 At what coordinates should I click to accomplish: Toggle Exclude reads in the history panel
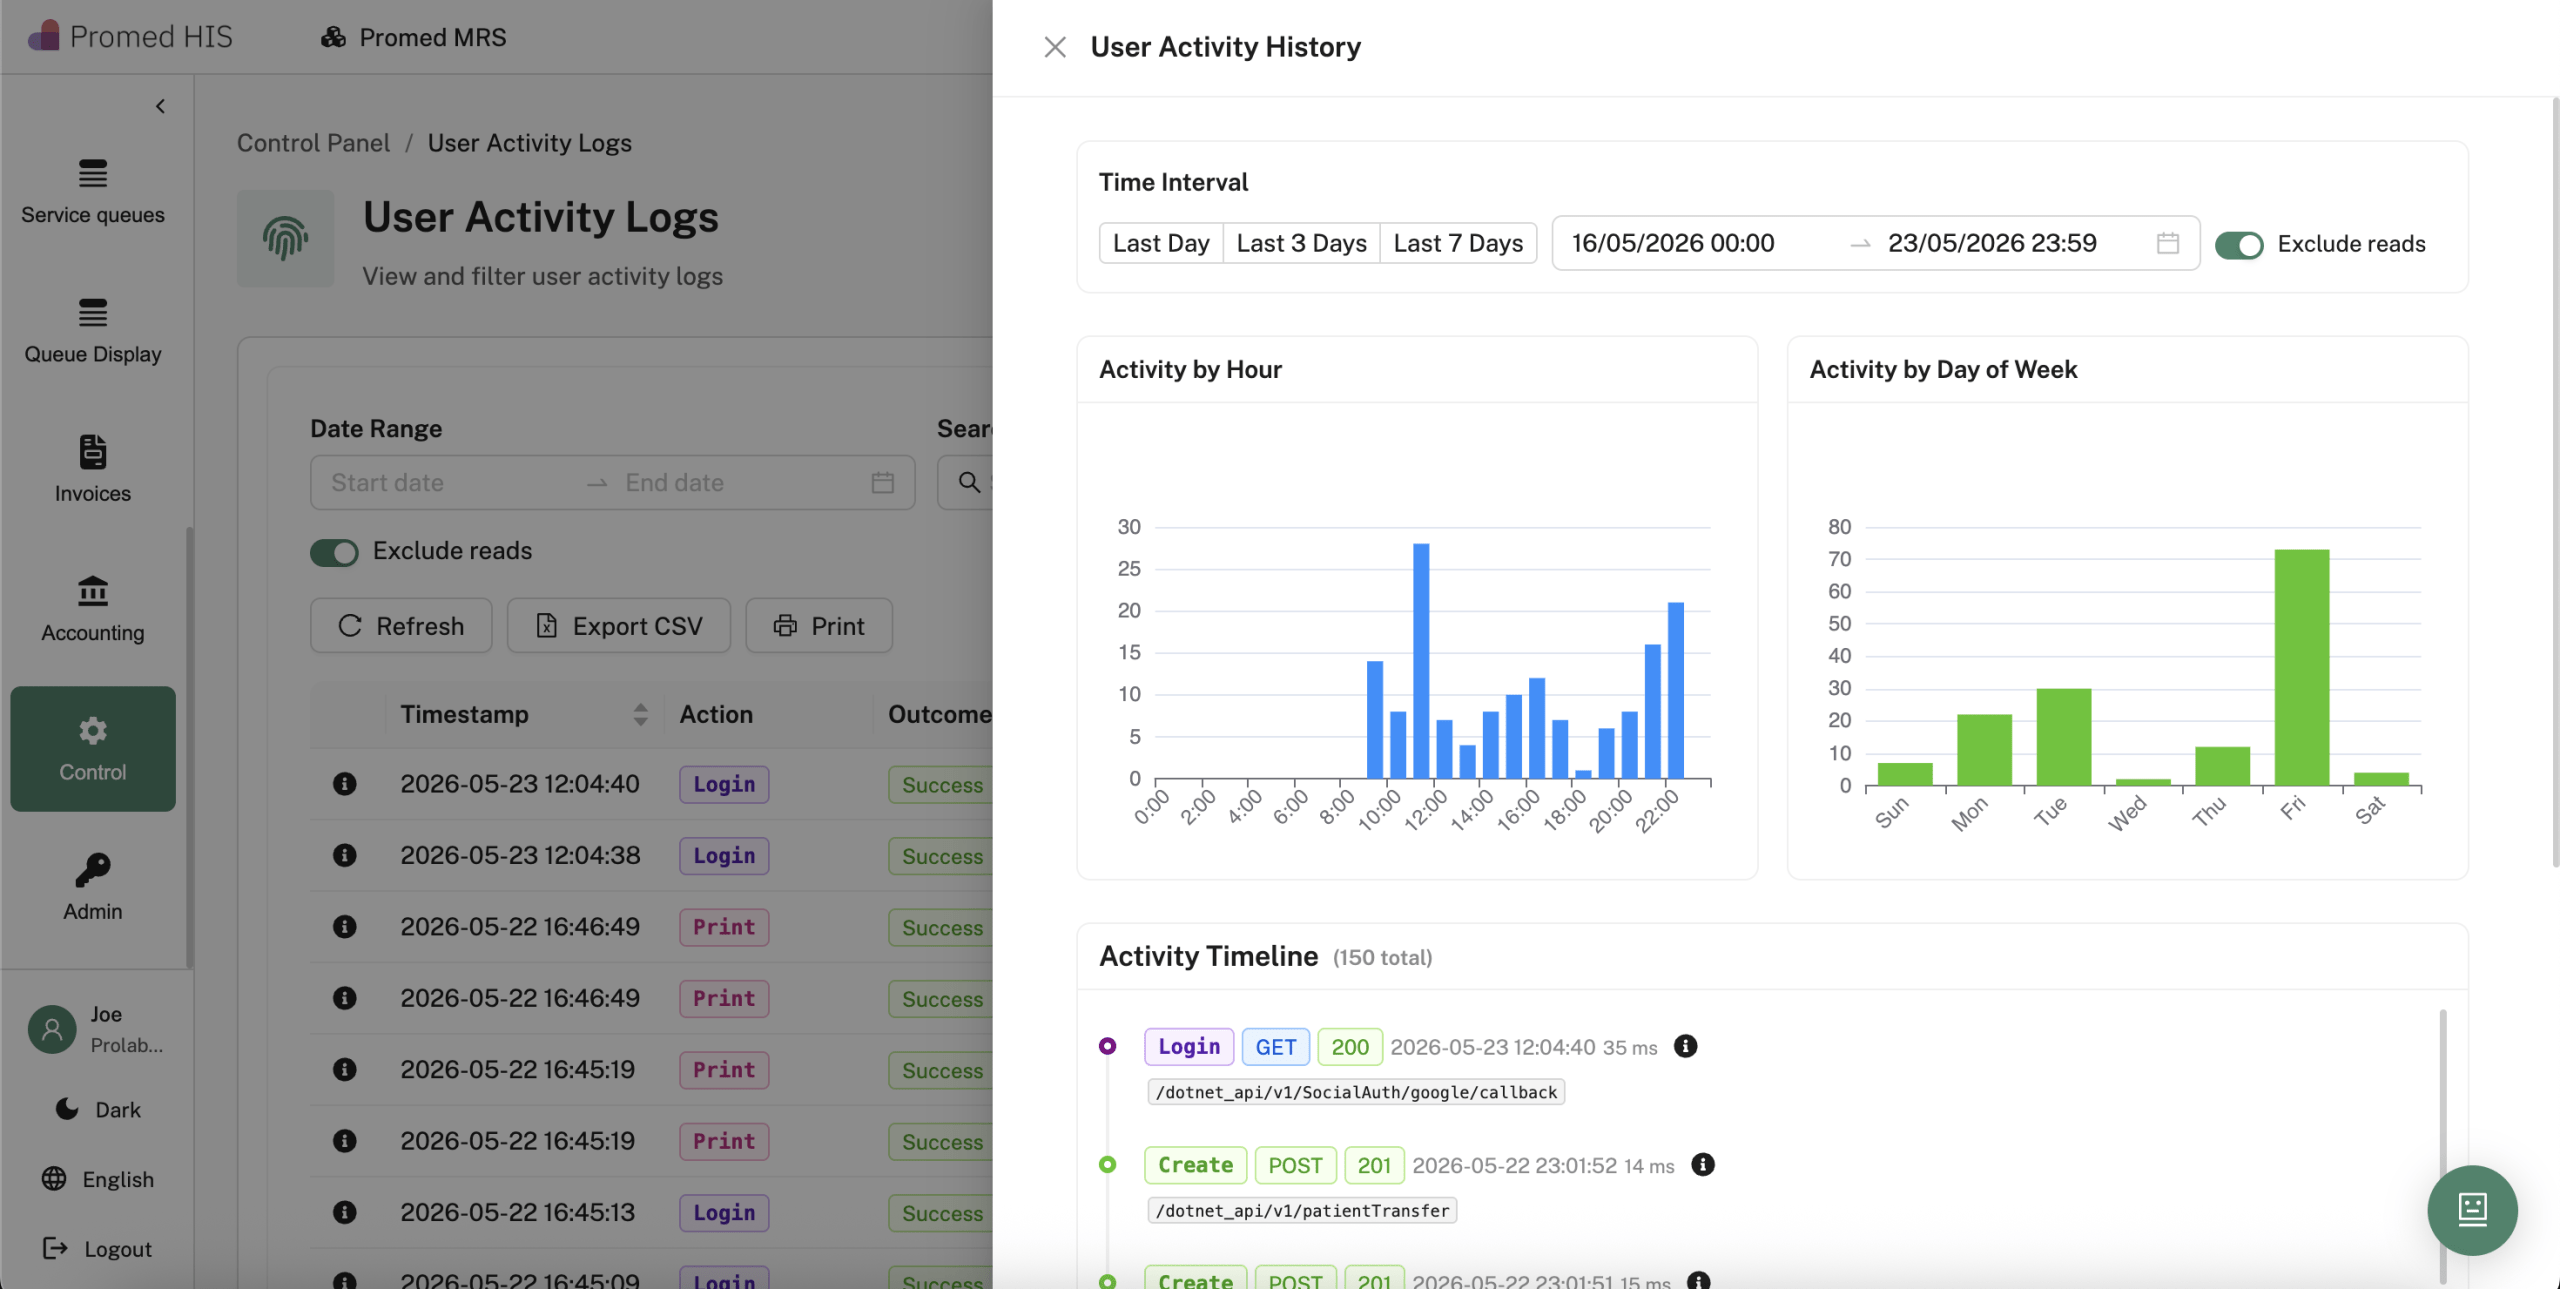point(2239,245)
